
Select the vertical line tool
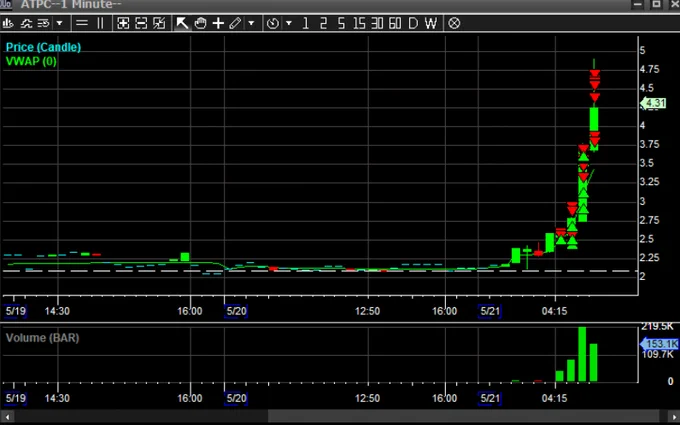point(100,23)
